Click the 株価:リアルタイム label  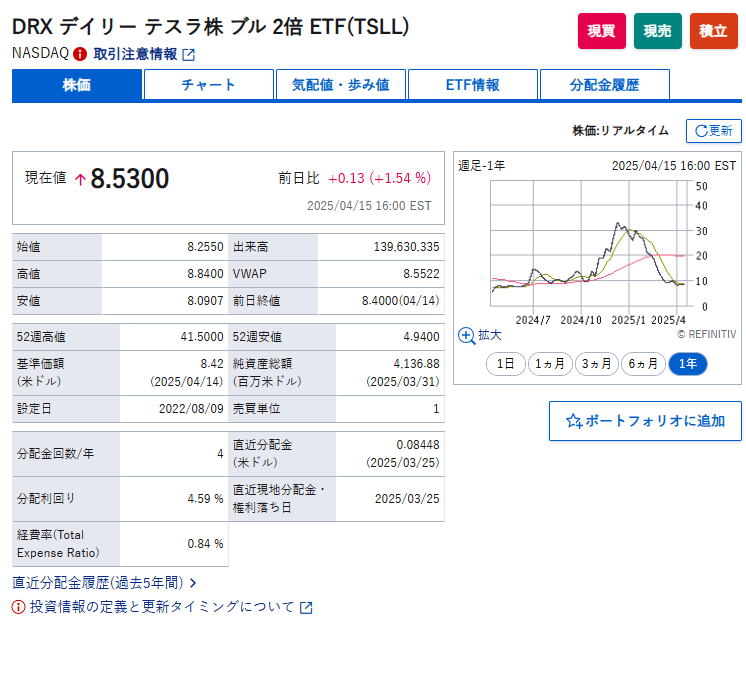(x=620, y=131)
